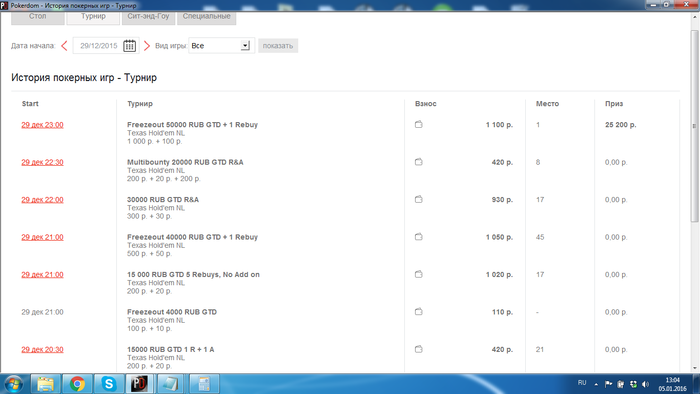Click buy-in icon for 30000 RUB GTD R&A
Image resolution: width=700 pixels, height=394 pixels.
tap(418, 199)
